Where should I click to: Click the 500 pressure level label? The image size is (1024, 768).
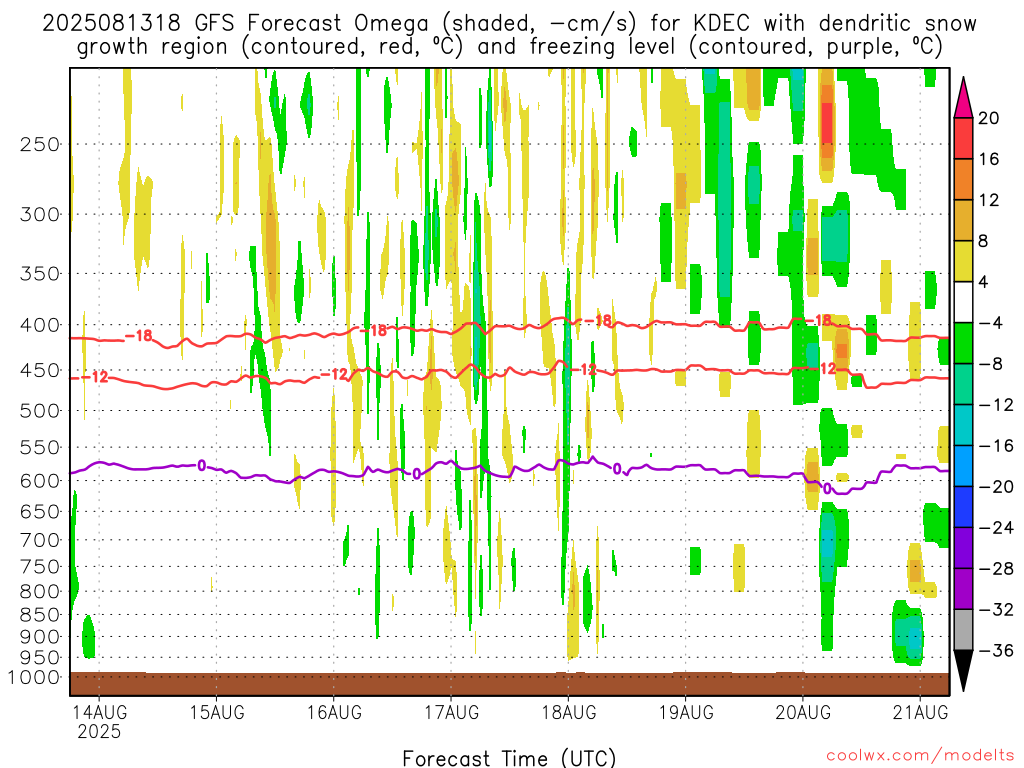[40, 411]
